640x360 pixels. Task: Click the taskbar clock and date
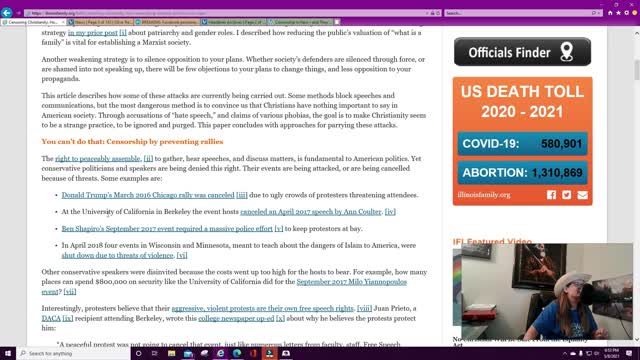click(x=611, y=353)
